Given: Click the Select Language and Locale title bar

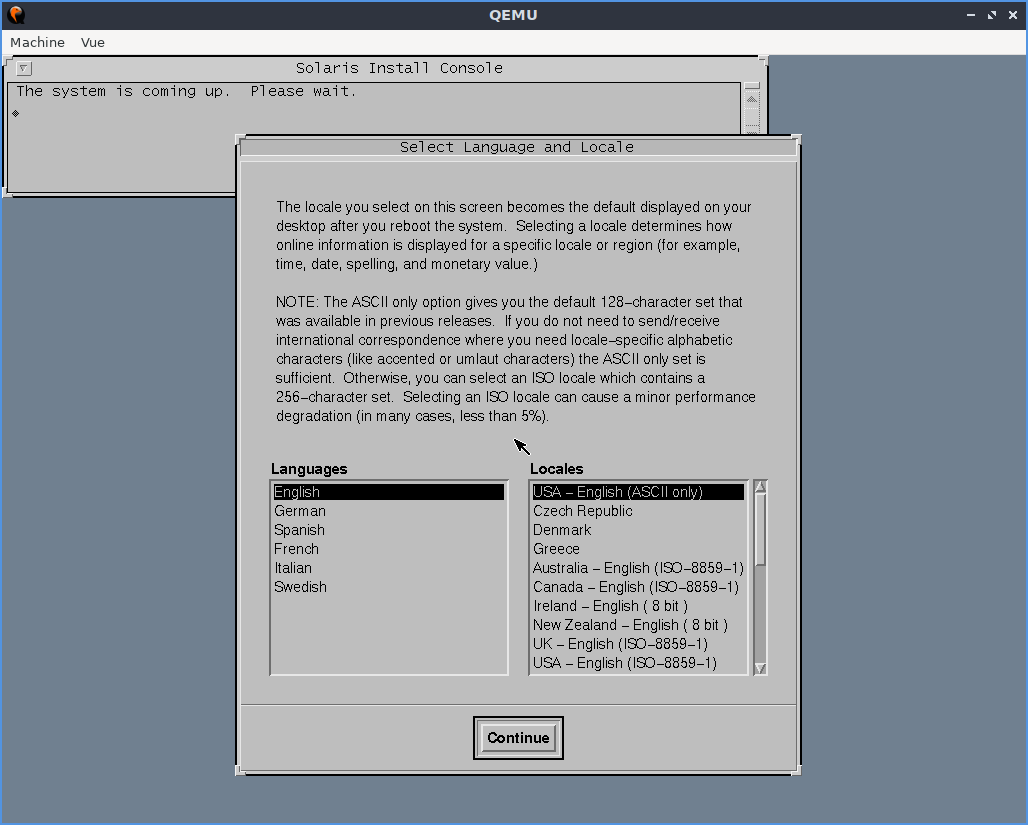Looking at the screenshot, I should pos(518,147).
